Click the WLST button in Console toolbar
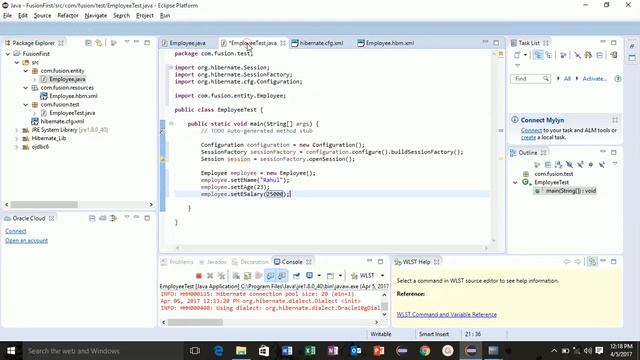The height and width of the screenshot is (360, 640). tap(362, 276)
